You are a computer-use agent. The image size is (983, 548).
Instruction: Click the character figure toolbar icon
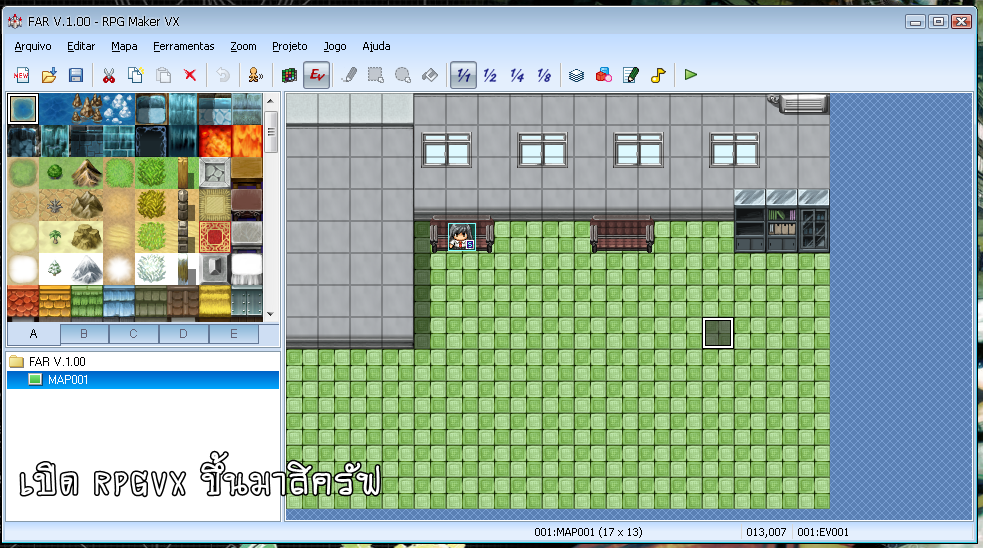tap(255, 75)
